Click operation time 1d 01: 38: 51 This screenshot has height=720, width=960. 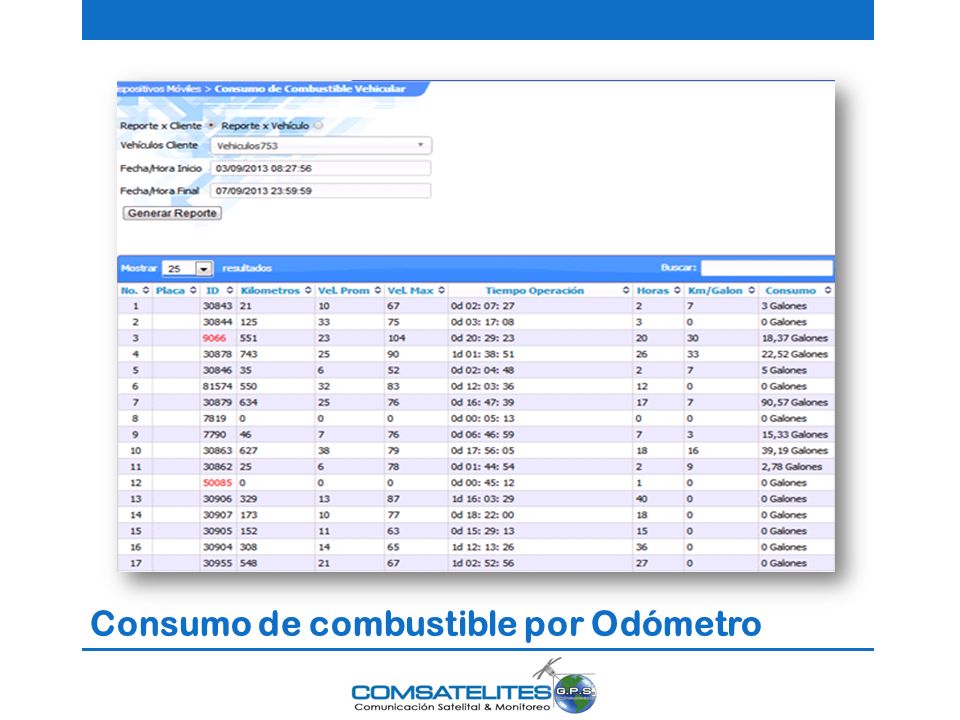(x=482, y=354)
